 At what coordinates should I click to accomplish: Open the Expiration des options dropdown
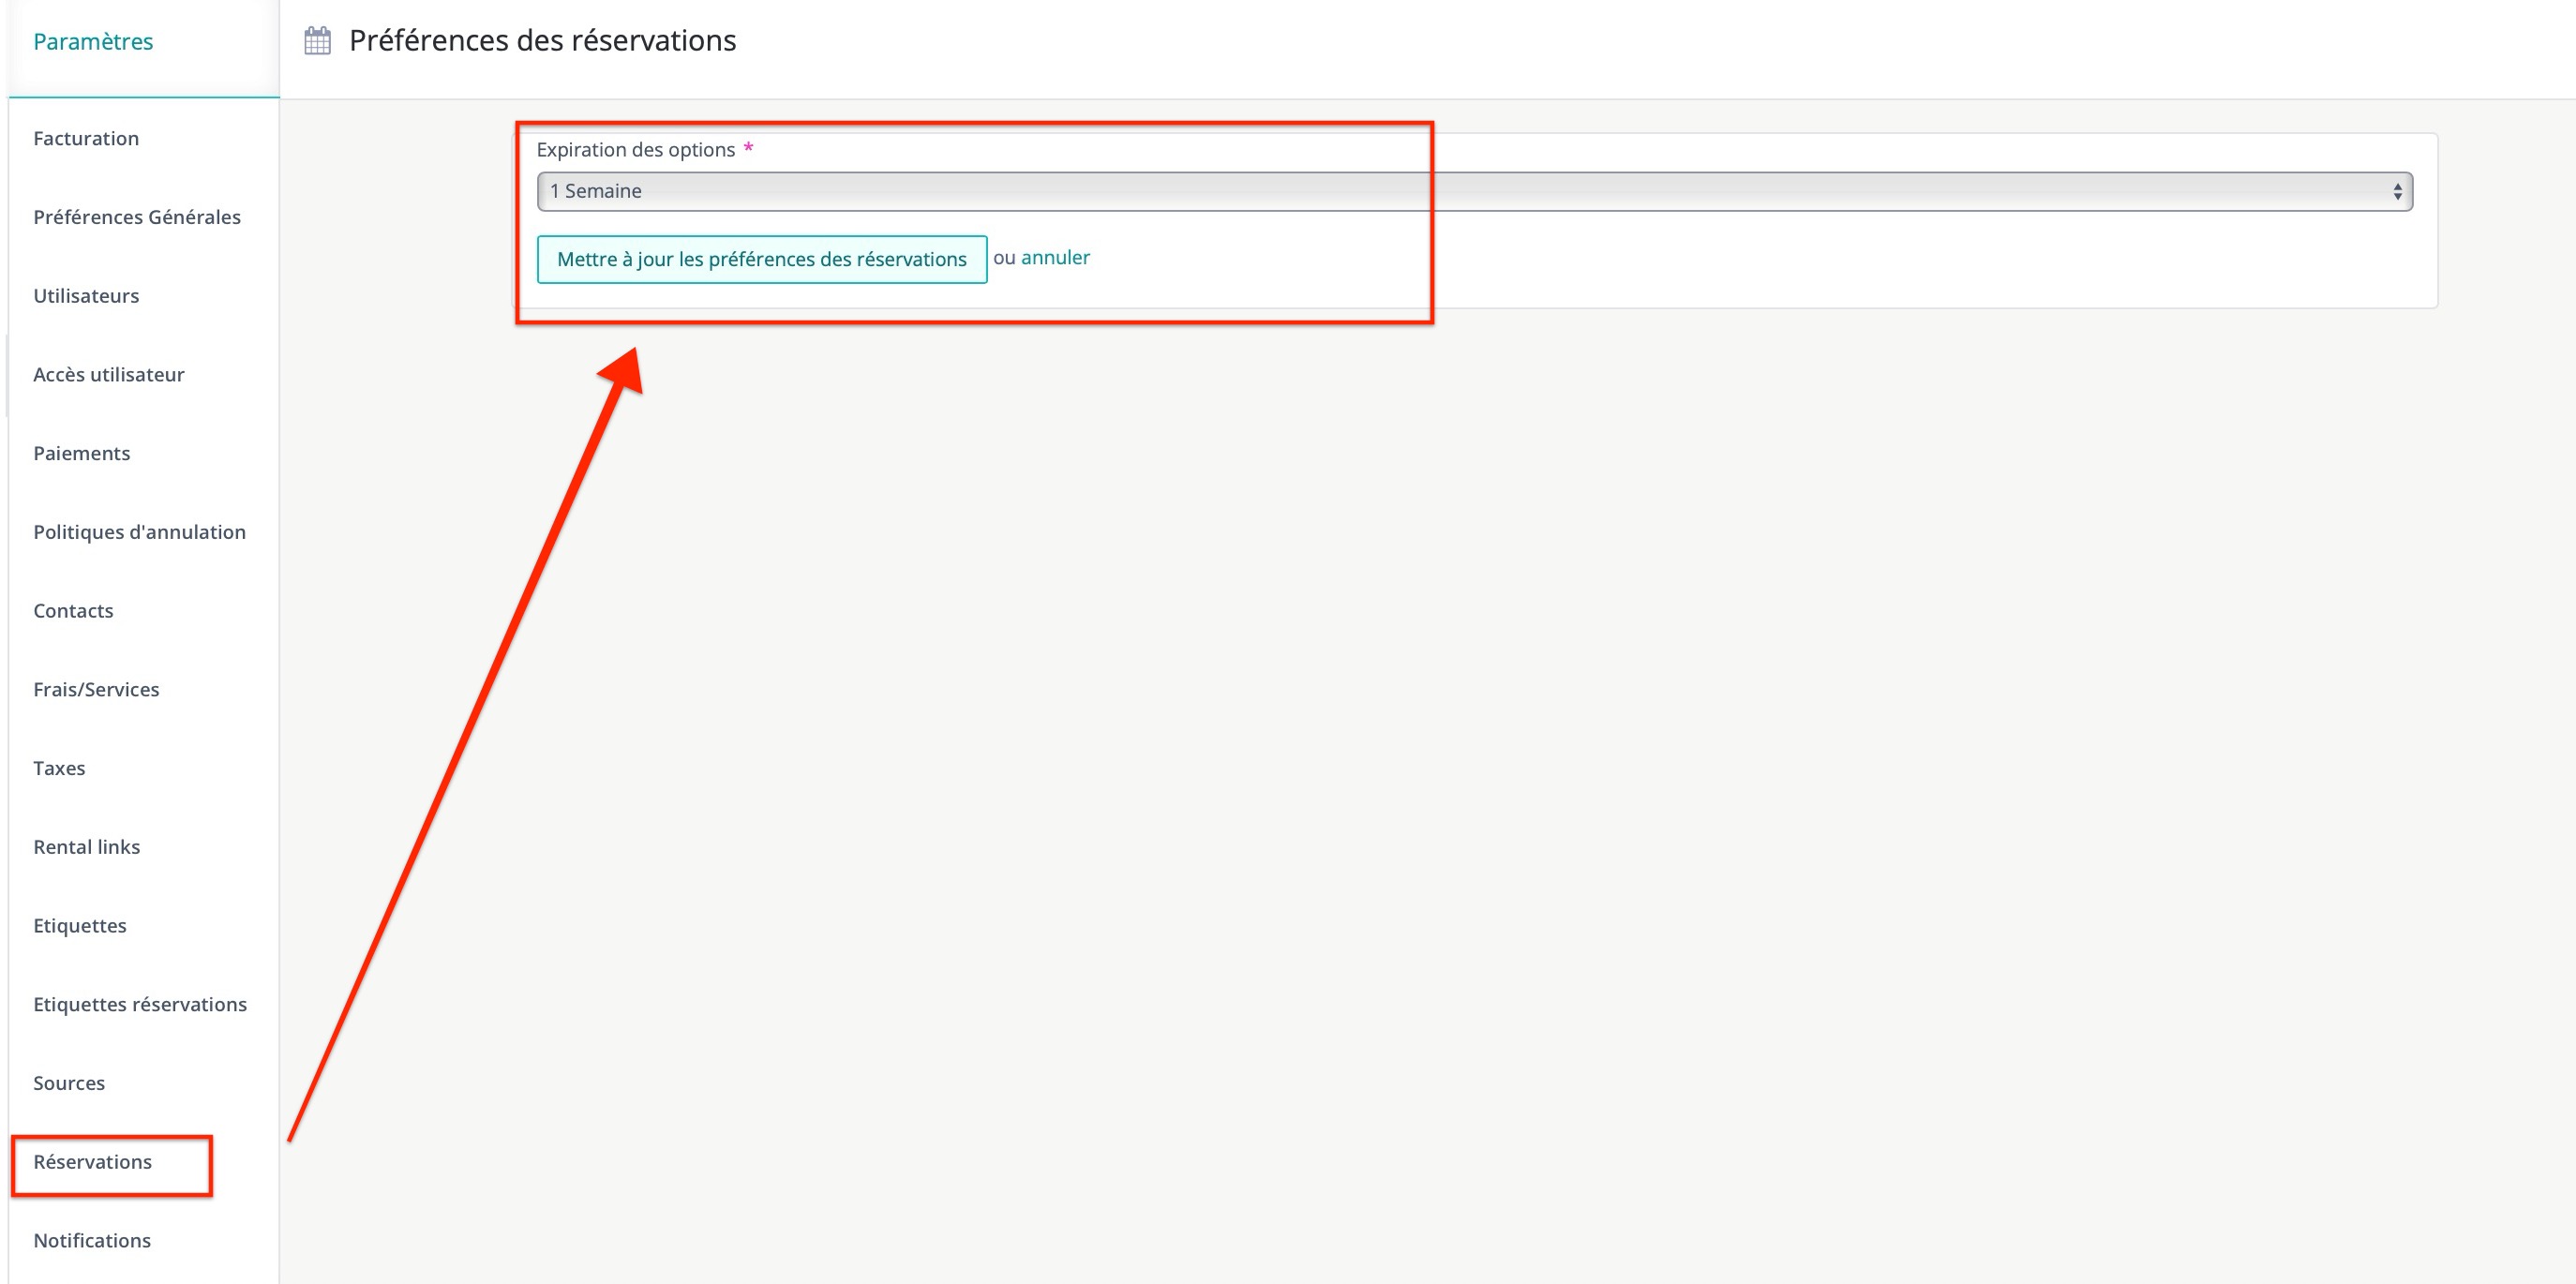point(1473,191)
